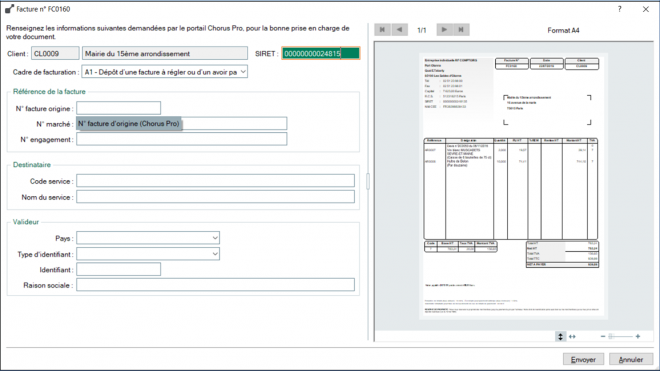Focus the SIRET input field
Image resolution: width=660 pixels, height=371 pixels.
[321, 53]
